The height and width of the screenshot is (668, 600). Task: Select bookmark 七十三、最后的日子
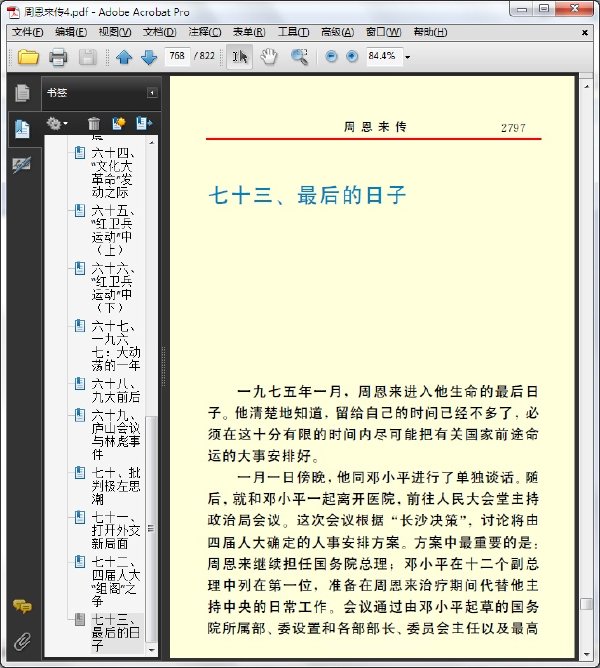pos(115,633)
